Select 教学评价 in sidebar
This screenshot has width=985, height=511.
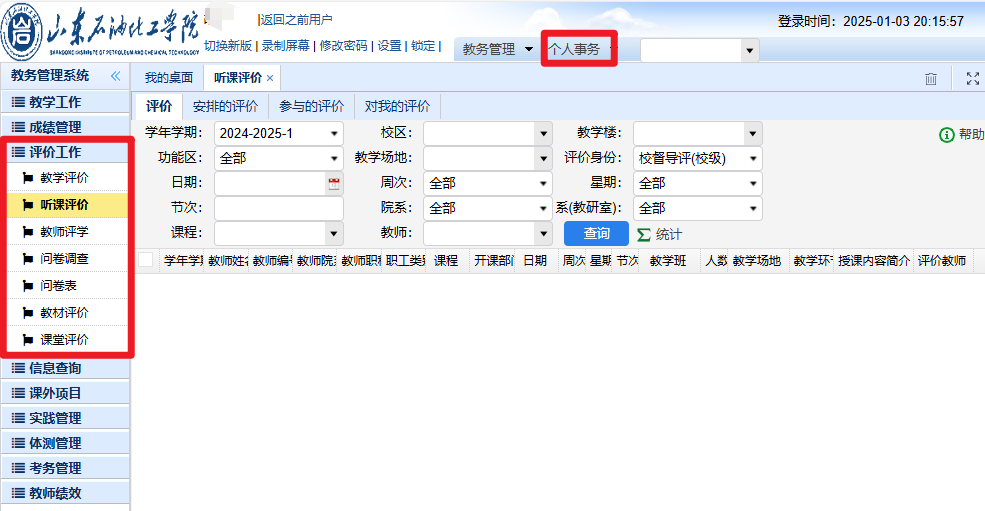(64, 178)
